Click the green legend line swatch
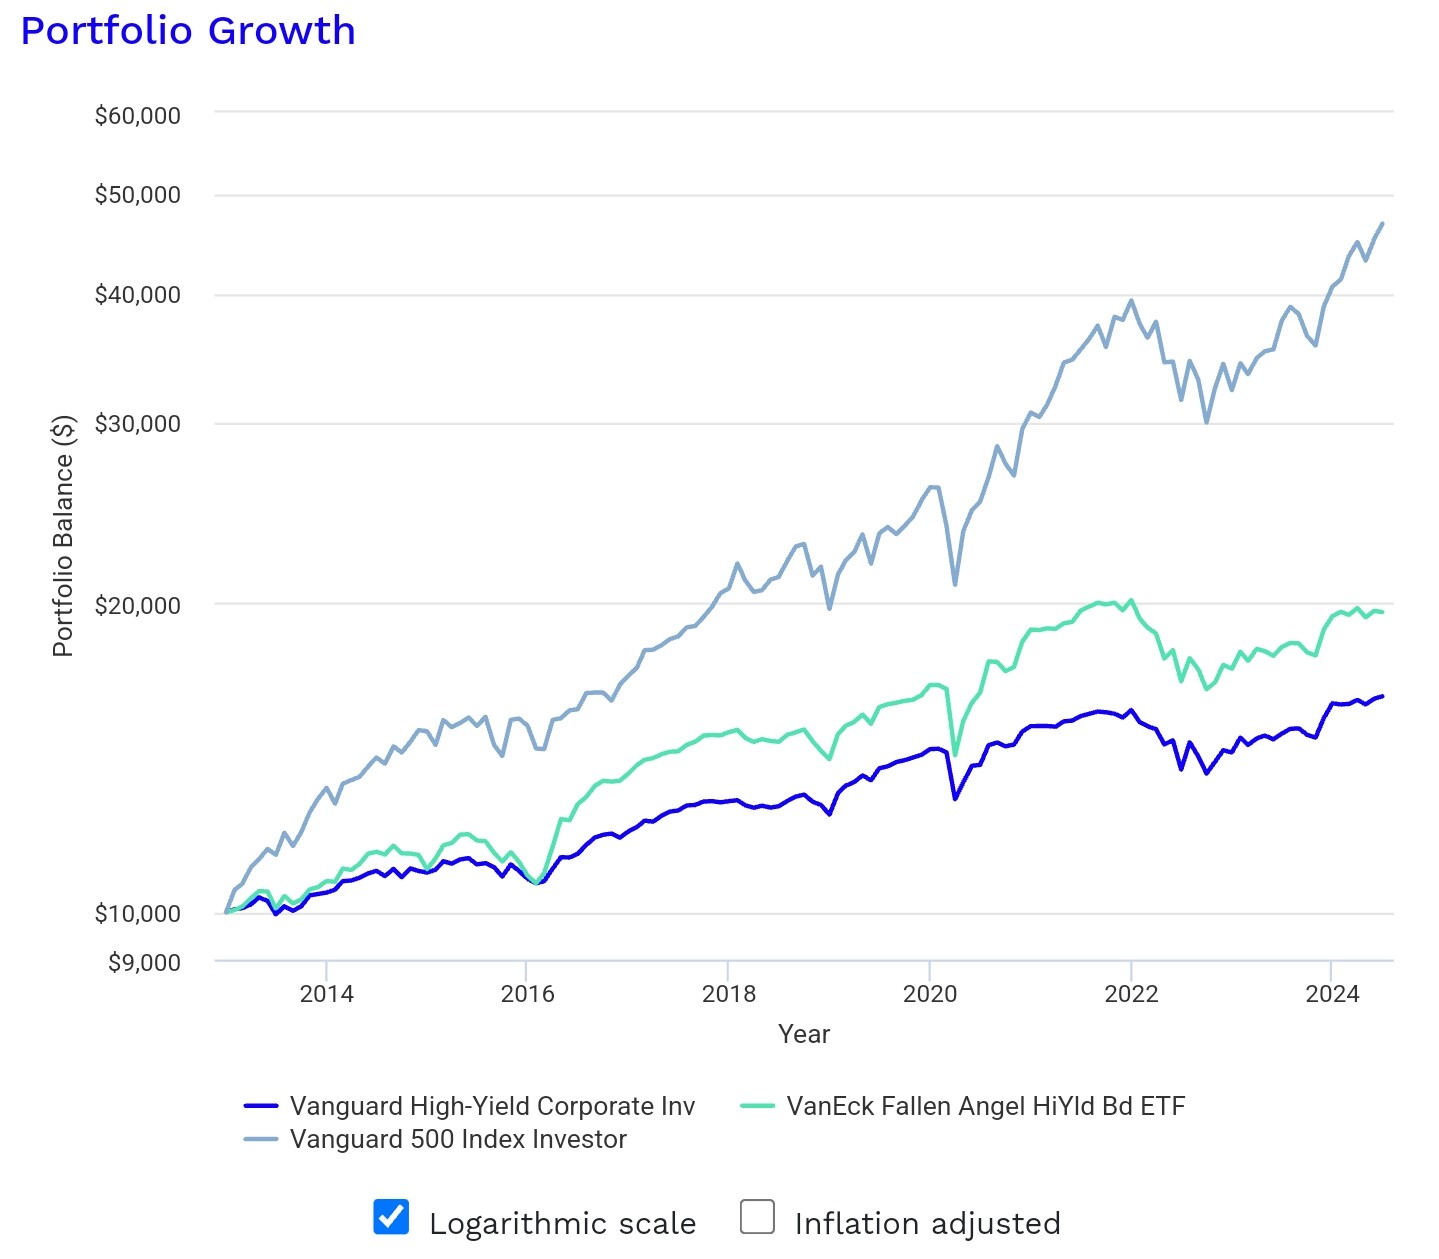 [x=758, y=1106]
